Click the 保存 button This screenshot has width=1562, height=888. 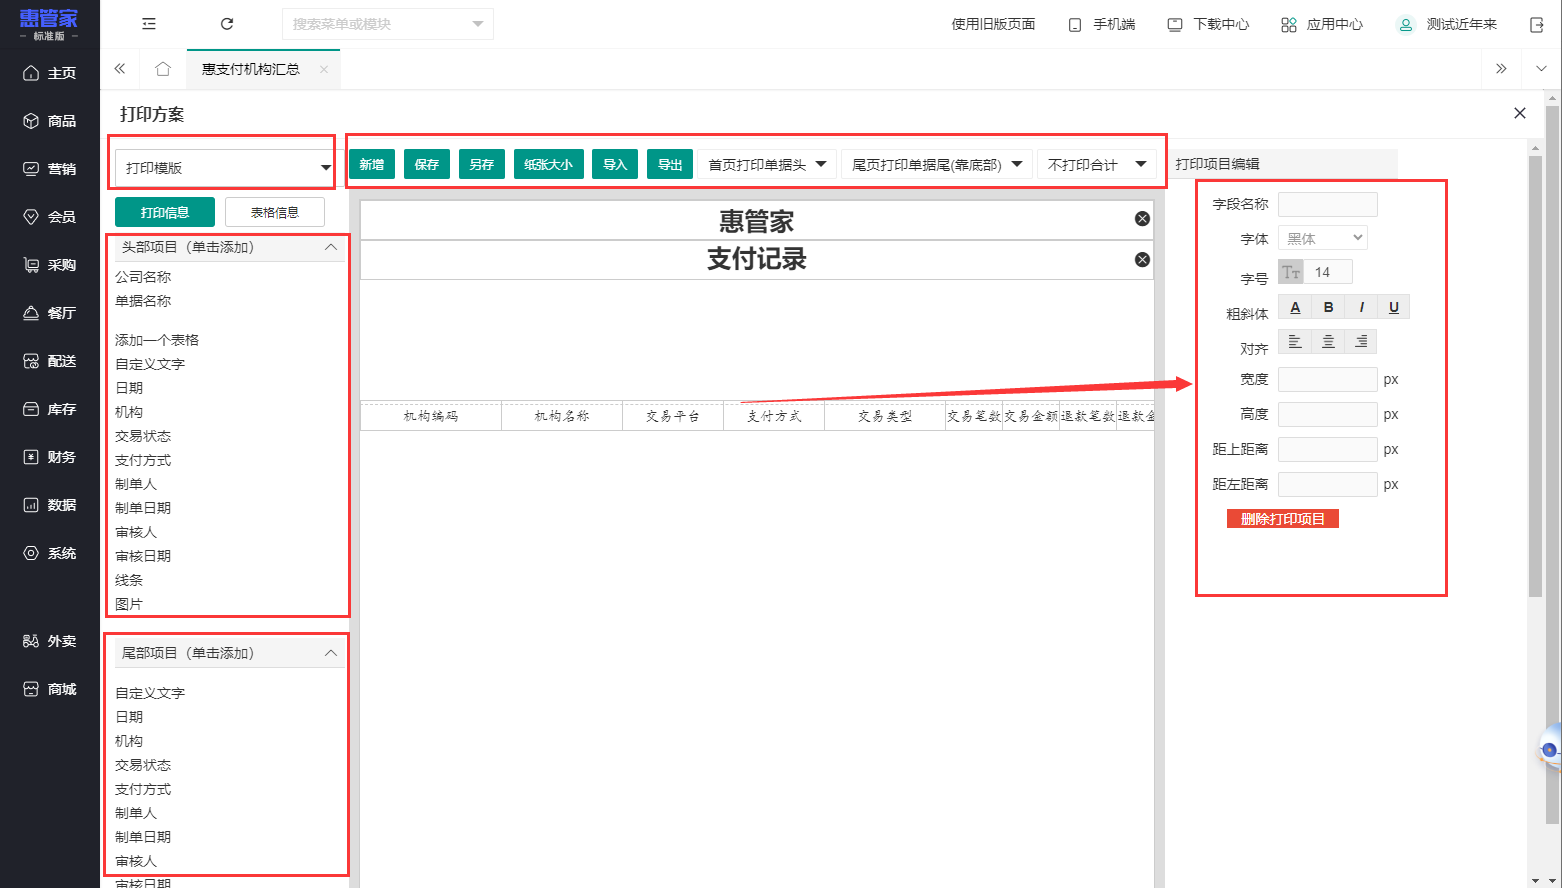tap(427, 164)
